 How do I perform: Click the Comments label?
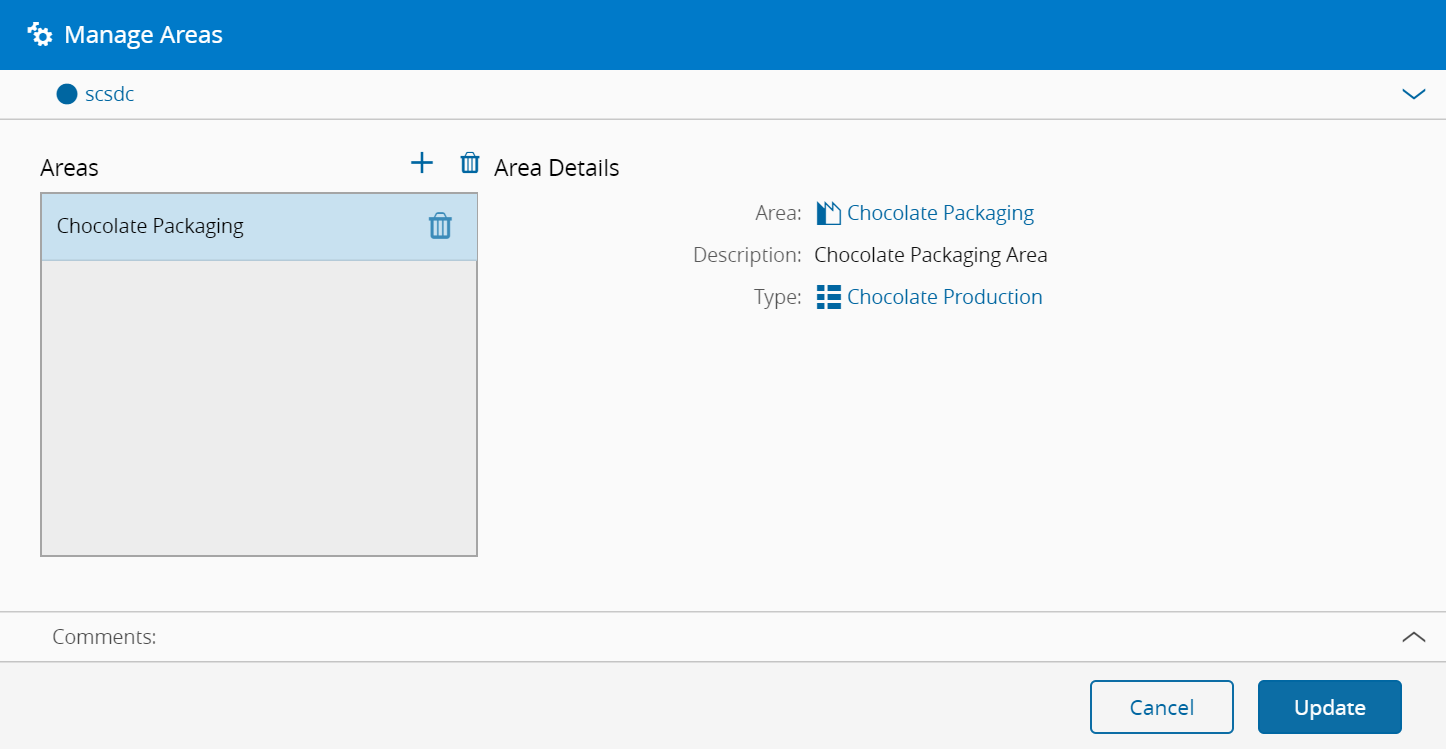[x=104, y=637]
